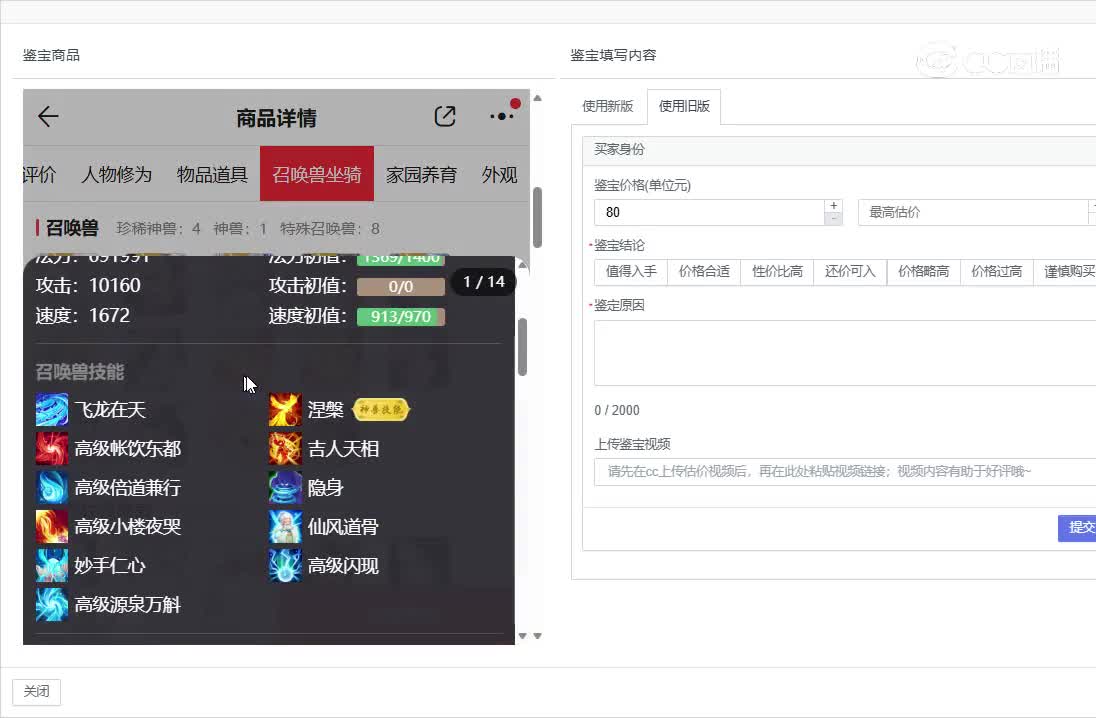The height and width of the screenshot is (718, 1096).
Task: Select the 仙风道骨 skill icon
Action: coord(285,526)
